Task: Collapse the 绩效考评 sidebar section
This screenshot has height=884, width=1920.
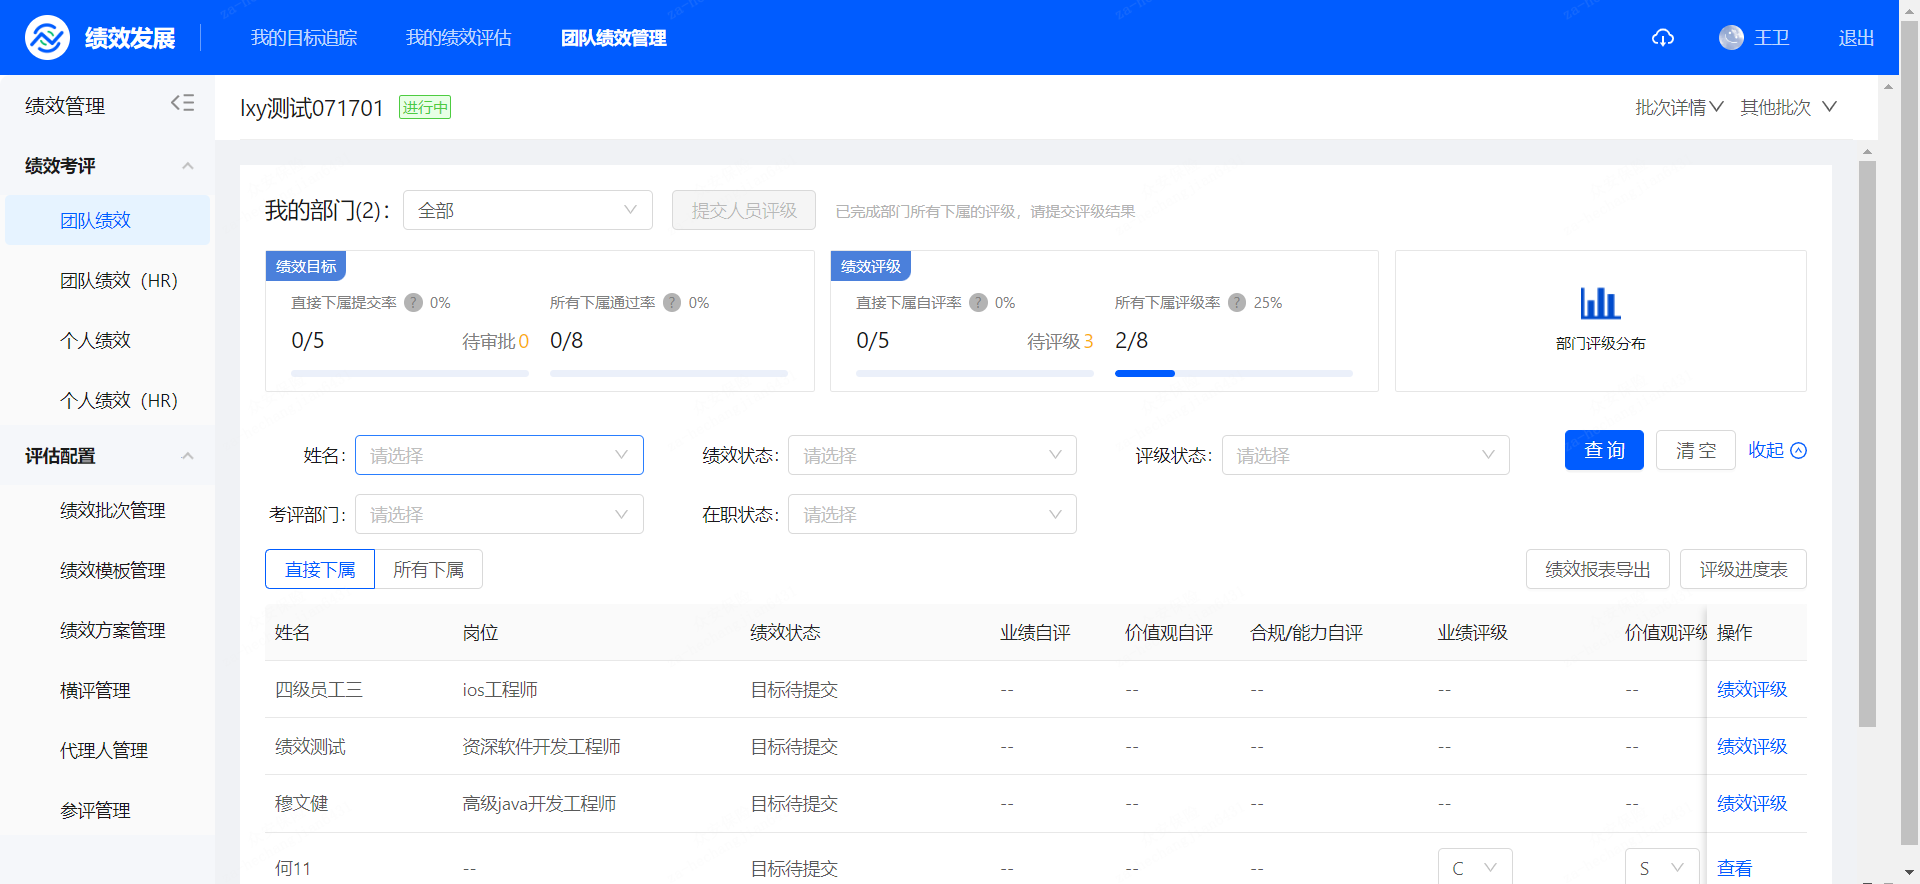Action: [x=188, y=166]
